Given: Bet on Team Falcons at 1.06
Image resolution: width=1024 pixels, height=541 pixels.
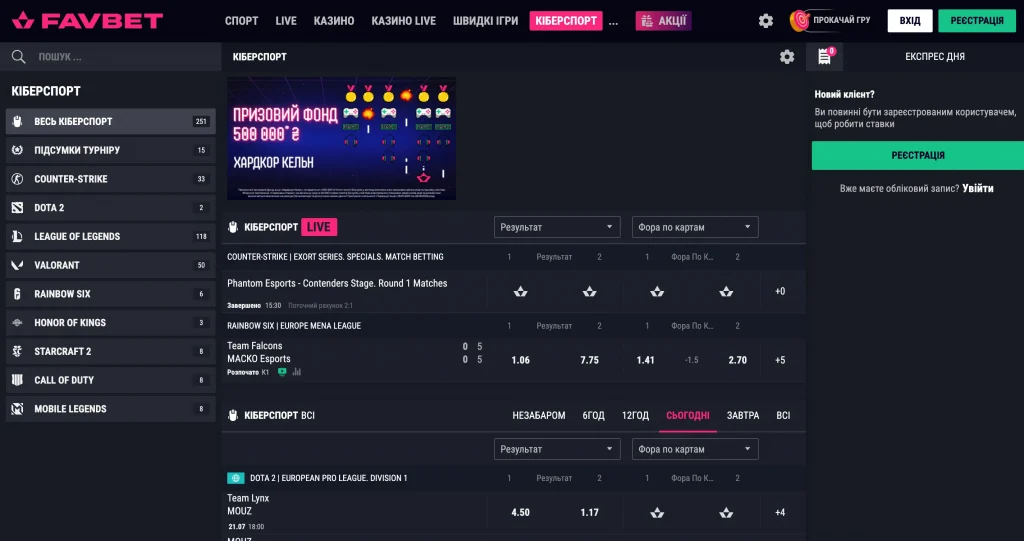Looking at the screenshot, I should [x=520, y=360].
